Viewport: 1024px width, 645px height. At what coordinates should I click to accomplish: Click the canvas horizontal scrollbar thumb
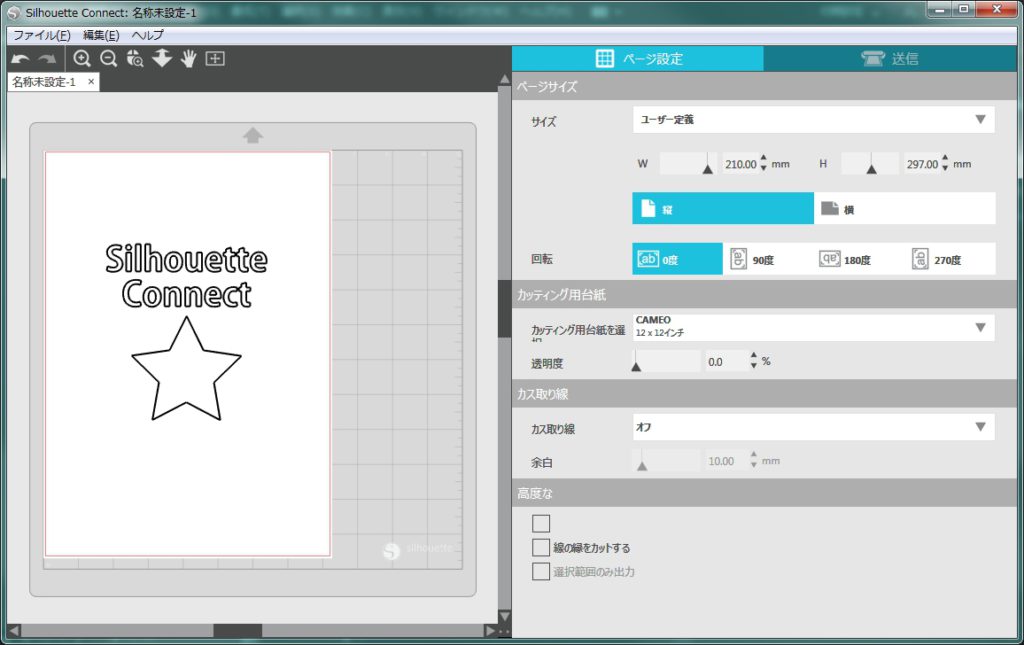click(238, 631)
